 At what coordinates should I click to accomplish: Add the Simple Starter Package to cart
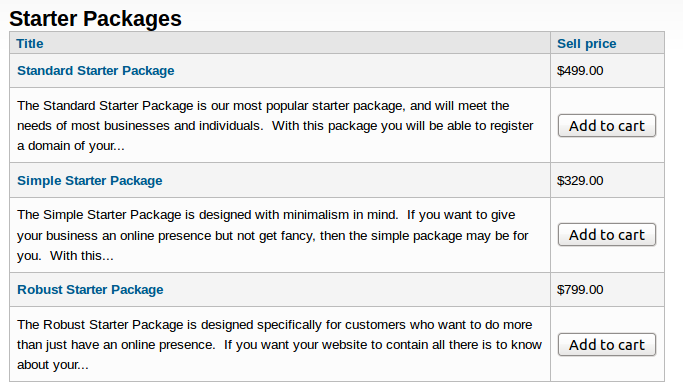[x=607, y=235]
